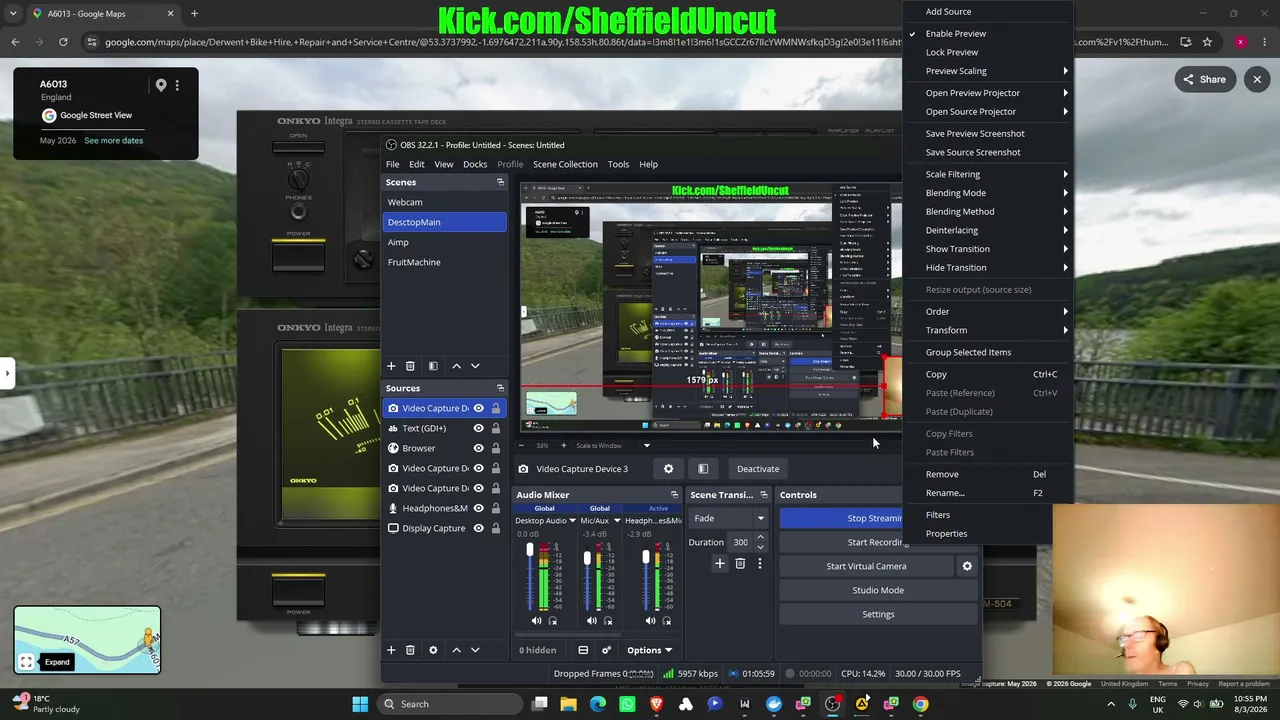Open Audio Mixer advanced properties gears icon
The width and height of the screenshot is (1280, 720).
[606, 650]
